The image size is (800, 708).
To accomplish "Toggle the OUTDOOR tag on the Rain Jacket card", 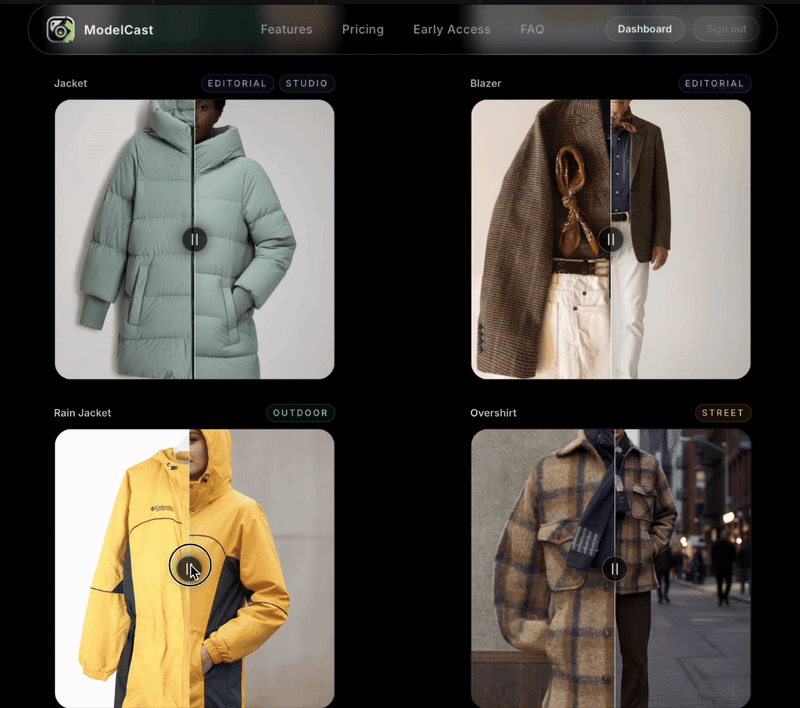I will [x=301, y=412].
